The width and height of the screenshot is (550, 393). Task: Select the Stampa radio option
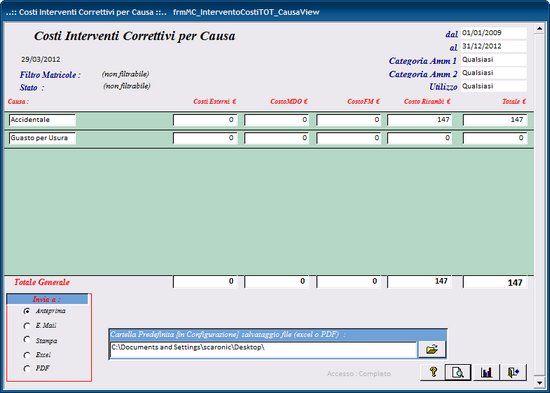click(27, 340)
